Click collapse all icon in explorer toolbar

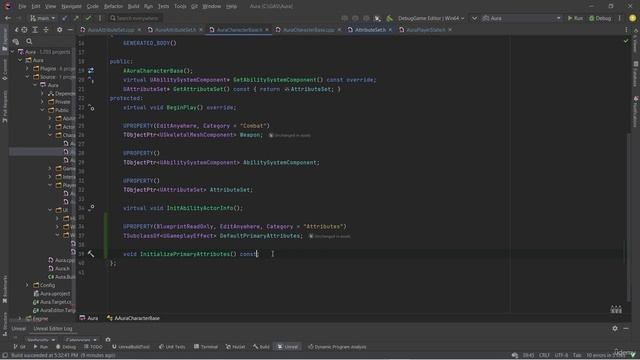tap(46, 30)
